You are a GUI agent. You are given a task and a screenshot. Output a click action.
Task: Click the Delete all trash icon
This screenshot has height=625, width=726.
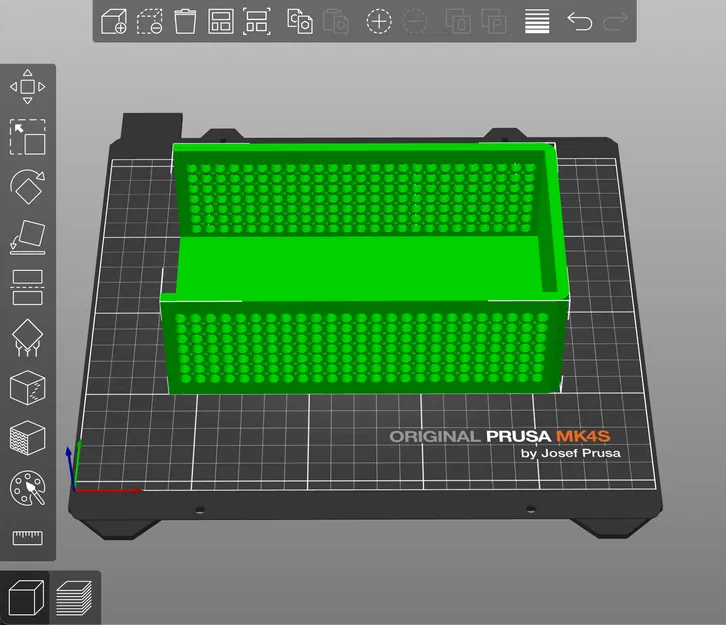click(185, 21)
